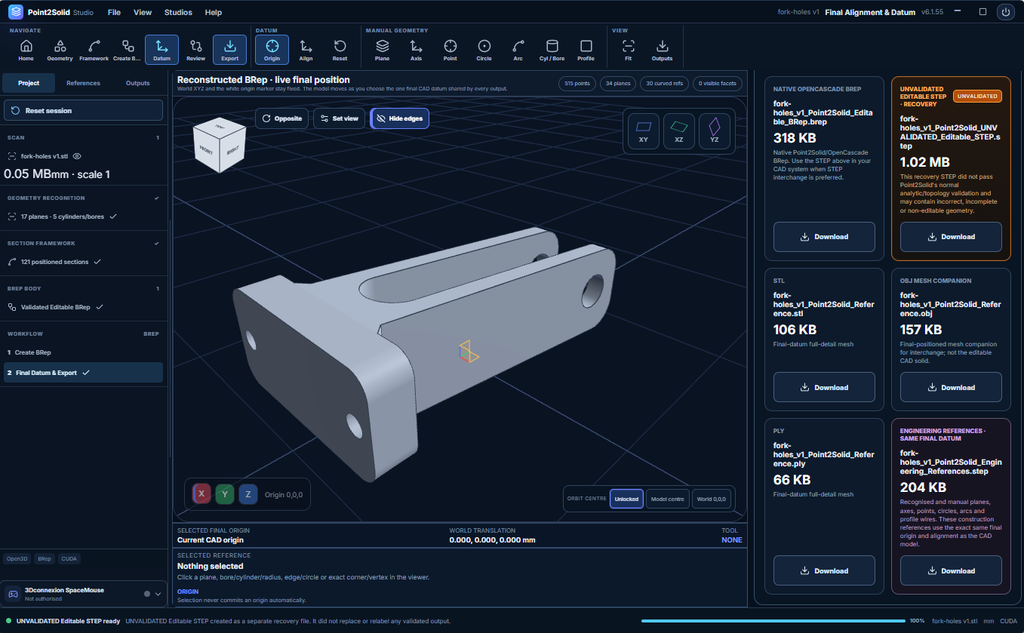Download the Engineering References STEP file

(x=951, y=570)
